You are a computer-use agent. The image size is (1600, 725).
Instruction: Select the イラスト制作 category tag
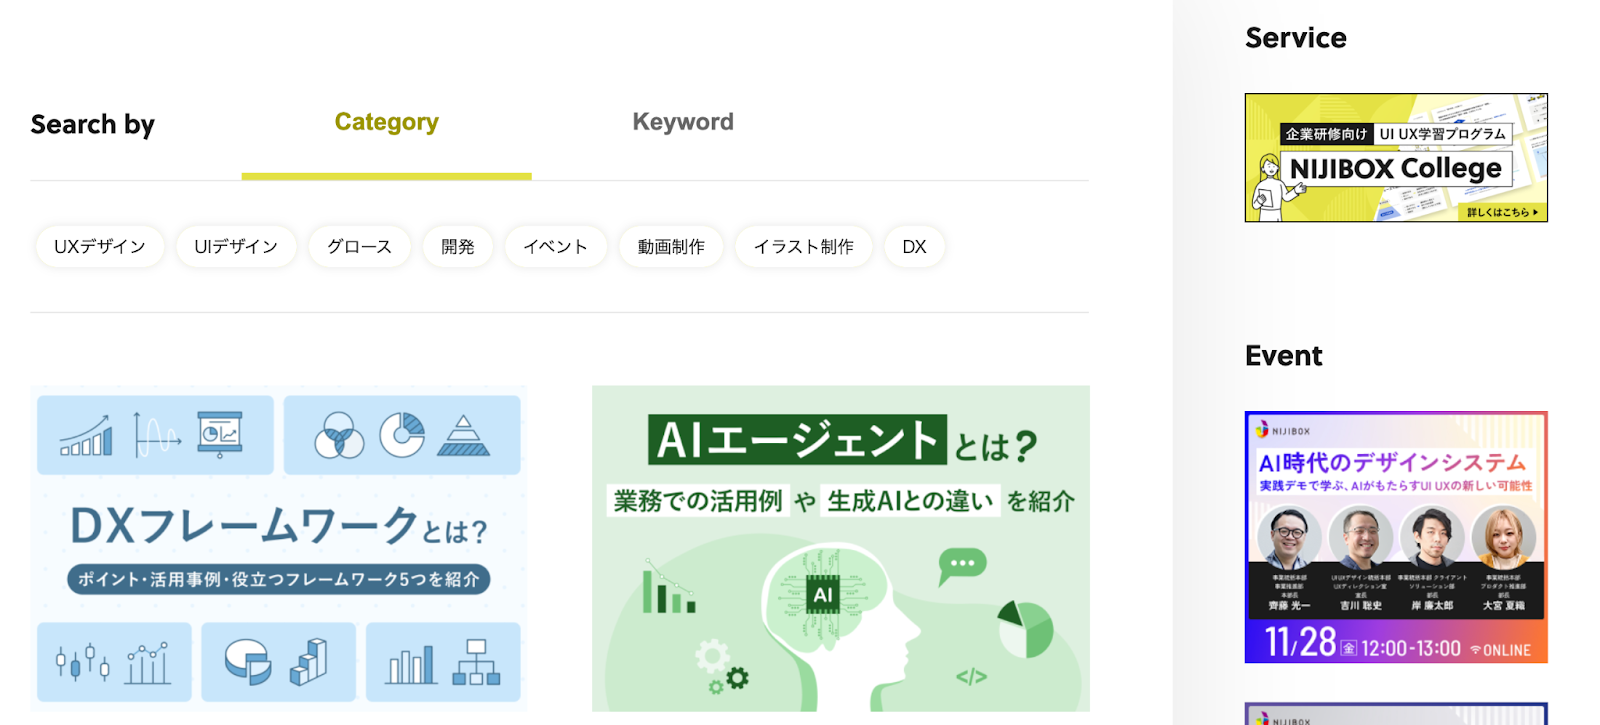(x=803, y=247)
